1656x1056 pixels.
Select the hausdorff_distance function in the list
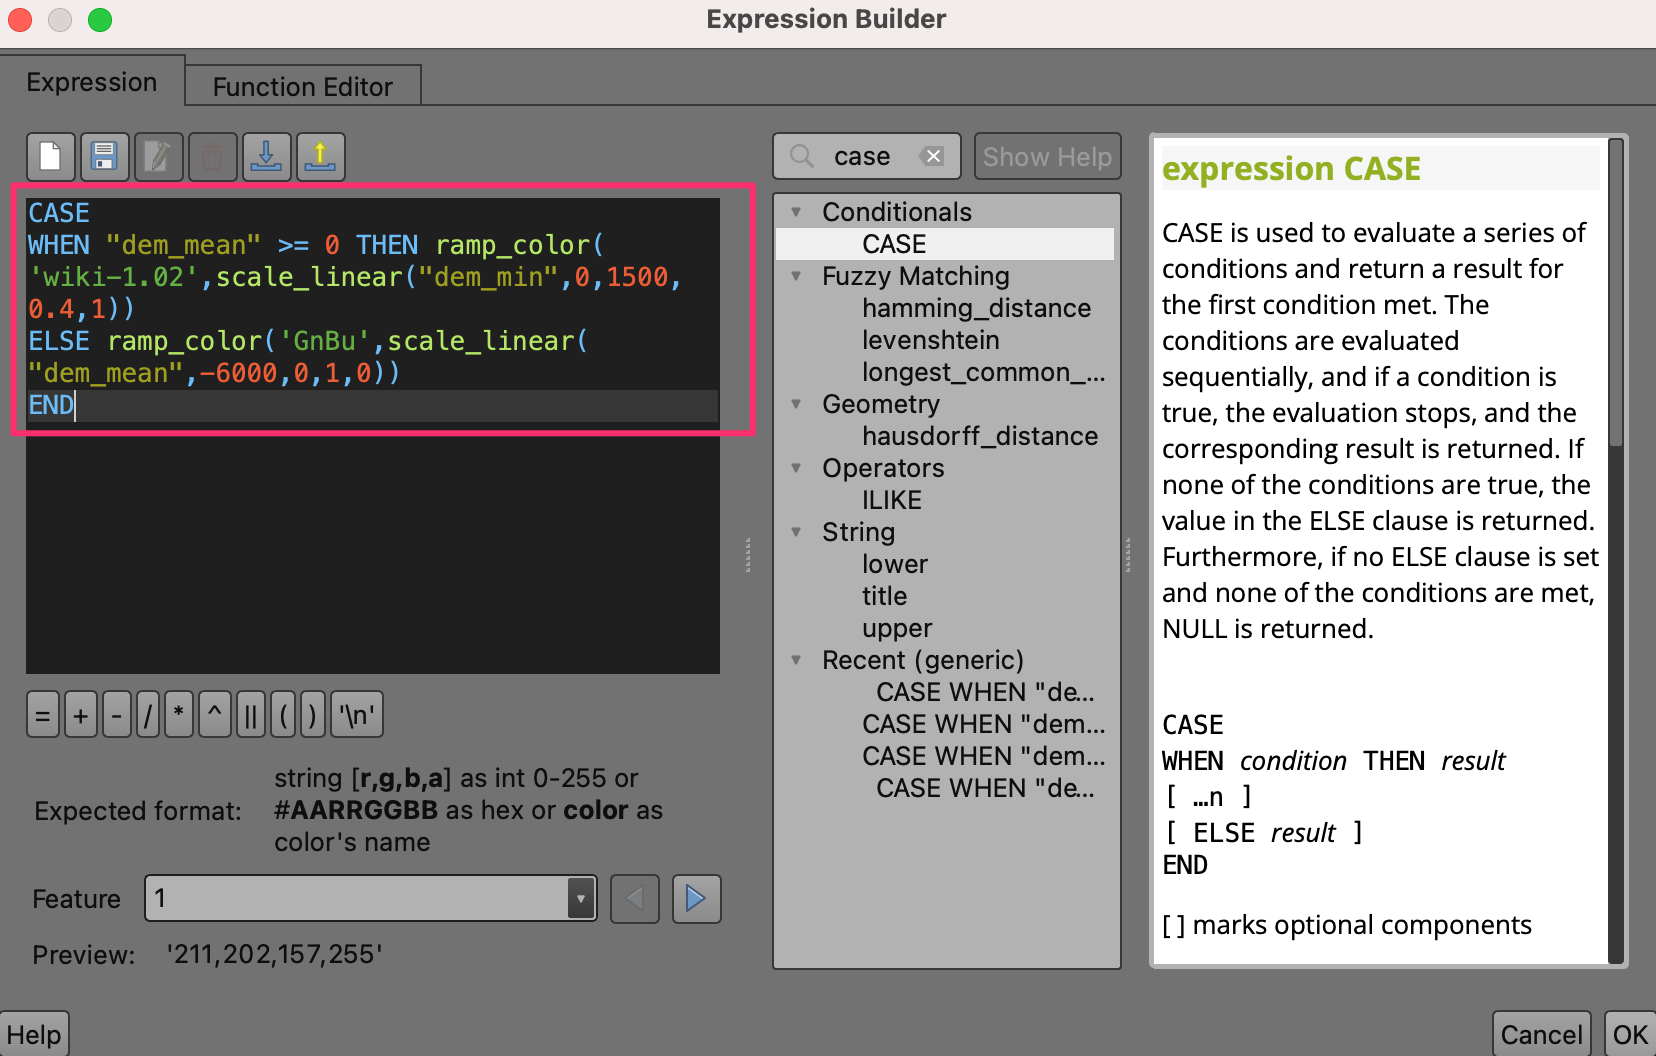point(979,436)
